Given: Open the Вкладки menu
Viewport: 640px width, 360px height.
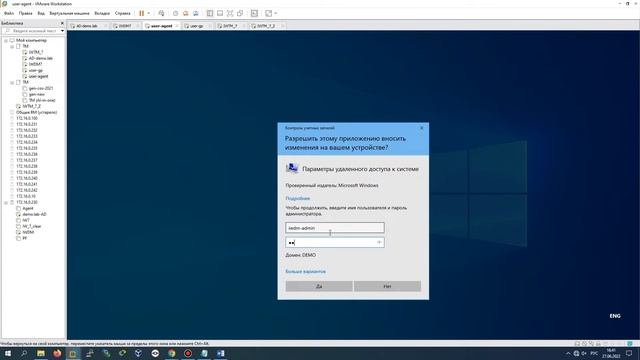Looking at the screenshot, I should tap(102, 13).
